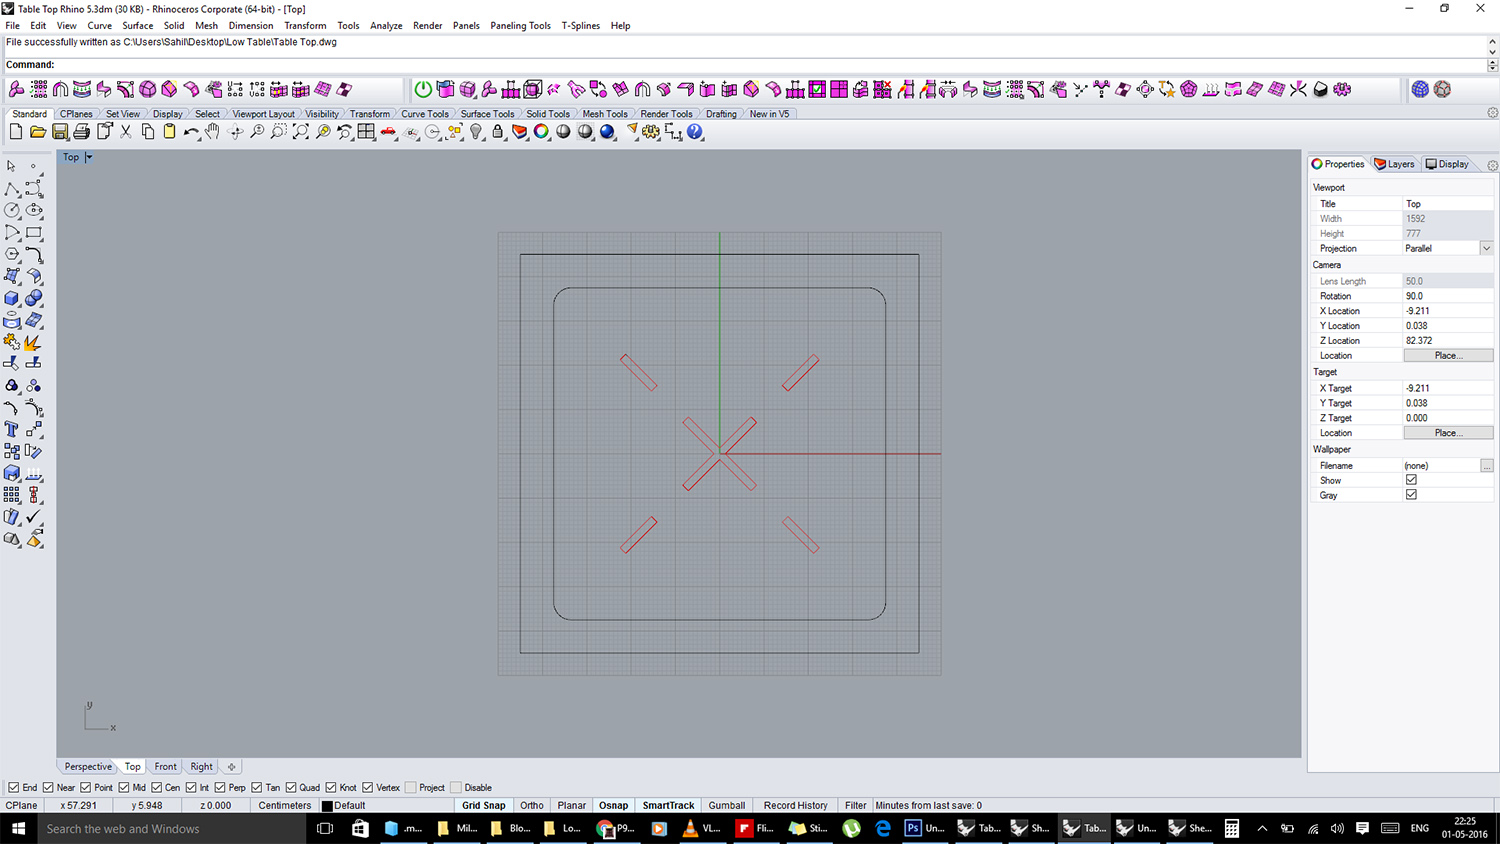Click the Print icon
The height and width of the screenshot is (844, 1500).
tap(82, 132)
